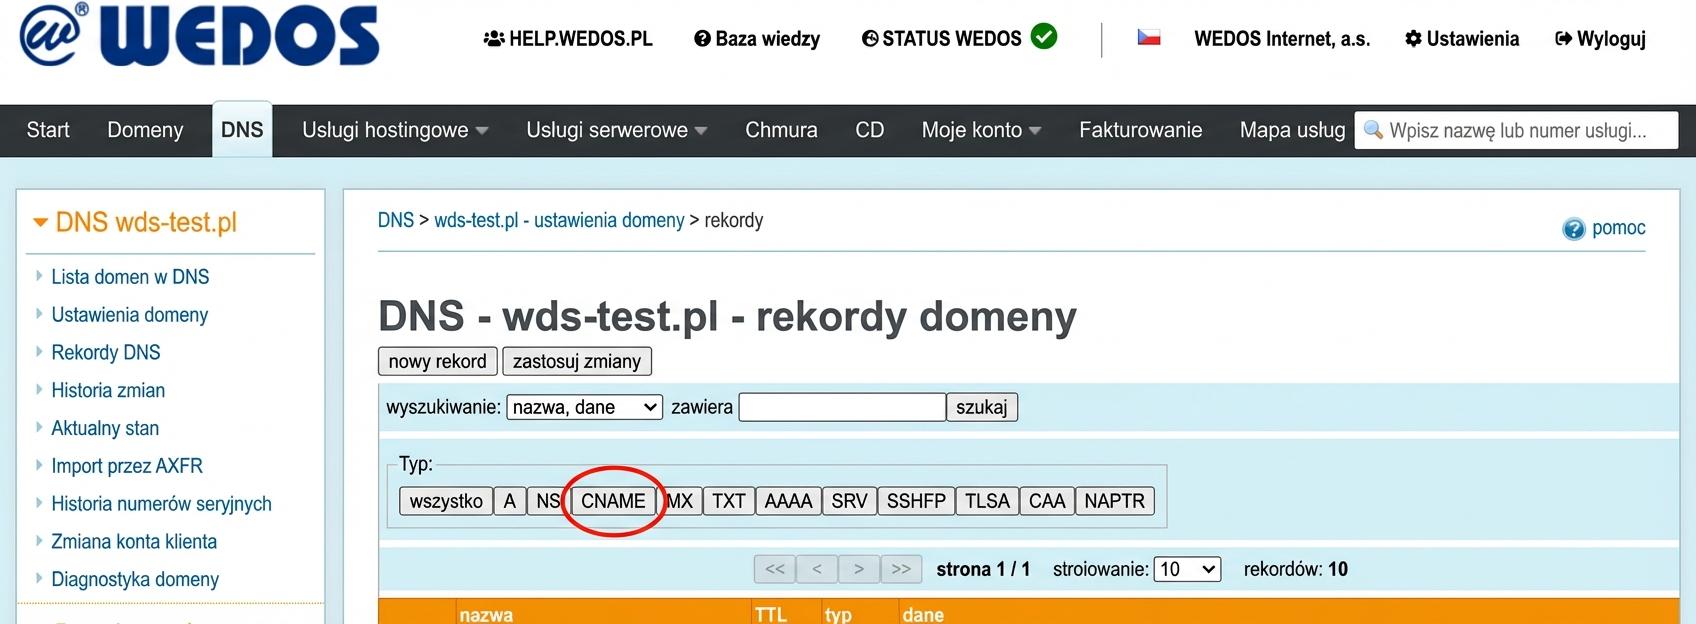
Task: Collapse the DNS wds-test.pl sidebar section
Action: (135, 222)
